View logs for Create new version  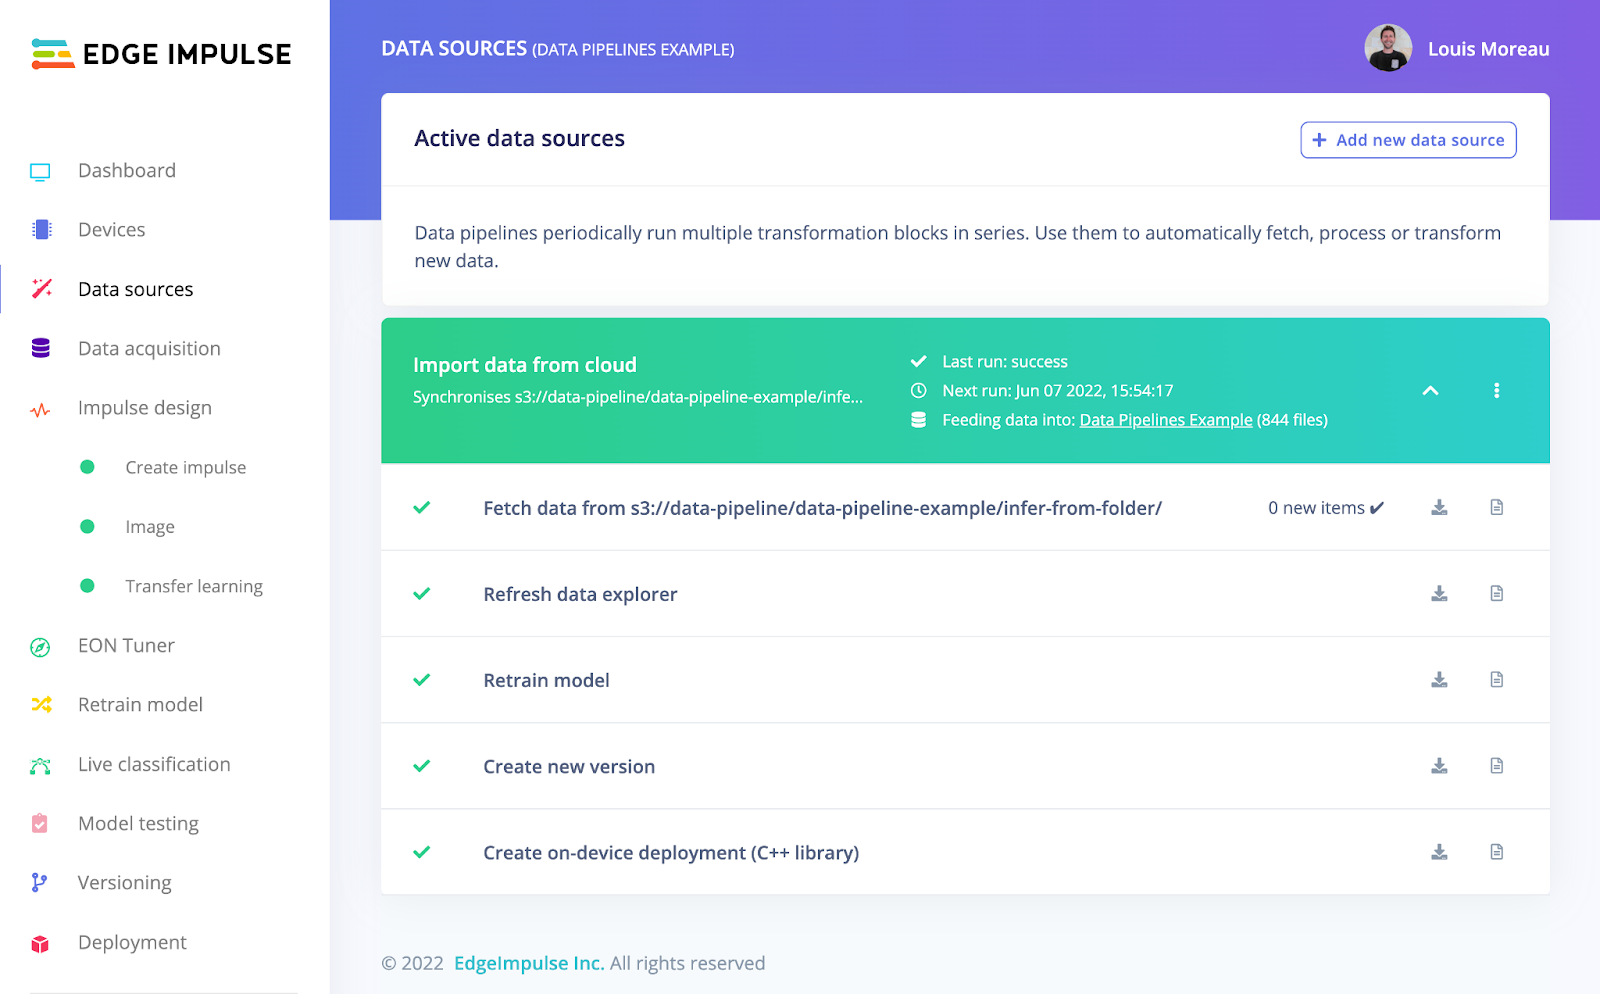pyautogui.click(x=1497, y=765)
